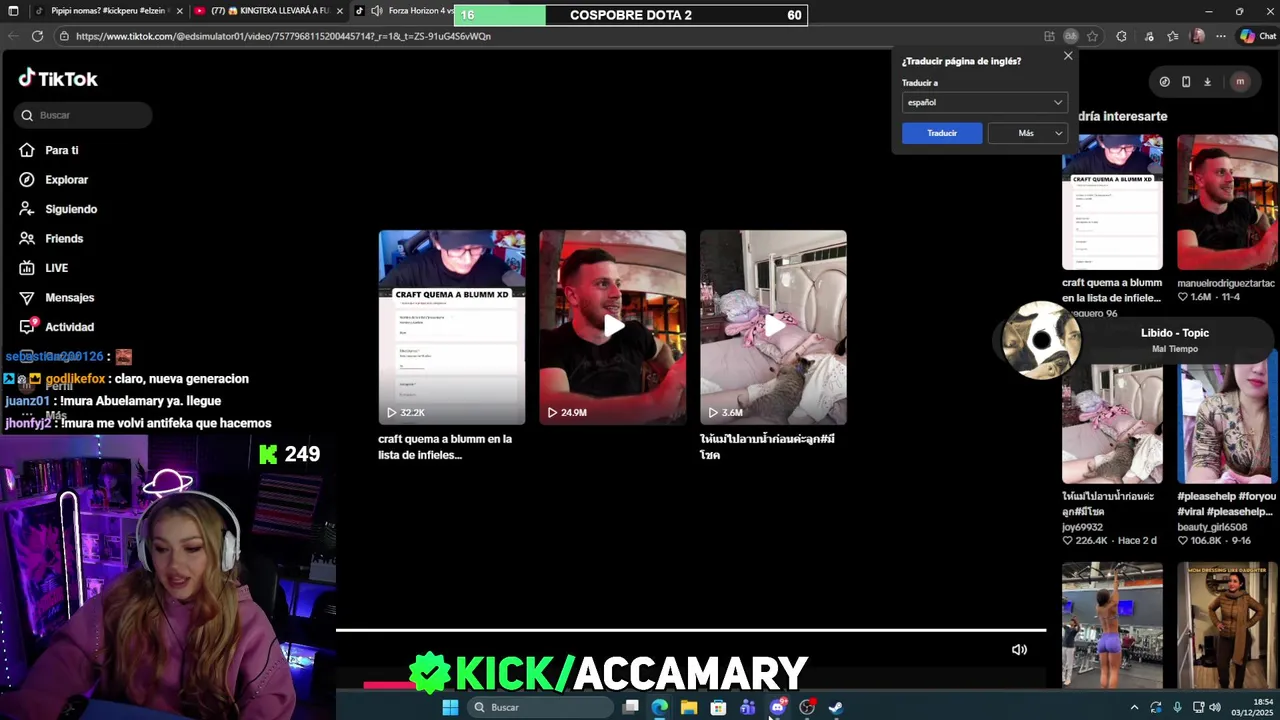Click the #pleasehelp #foryou caption
Viewport: 1280px width, 720px height.
point(1227,504)
